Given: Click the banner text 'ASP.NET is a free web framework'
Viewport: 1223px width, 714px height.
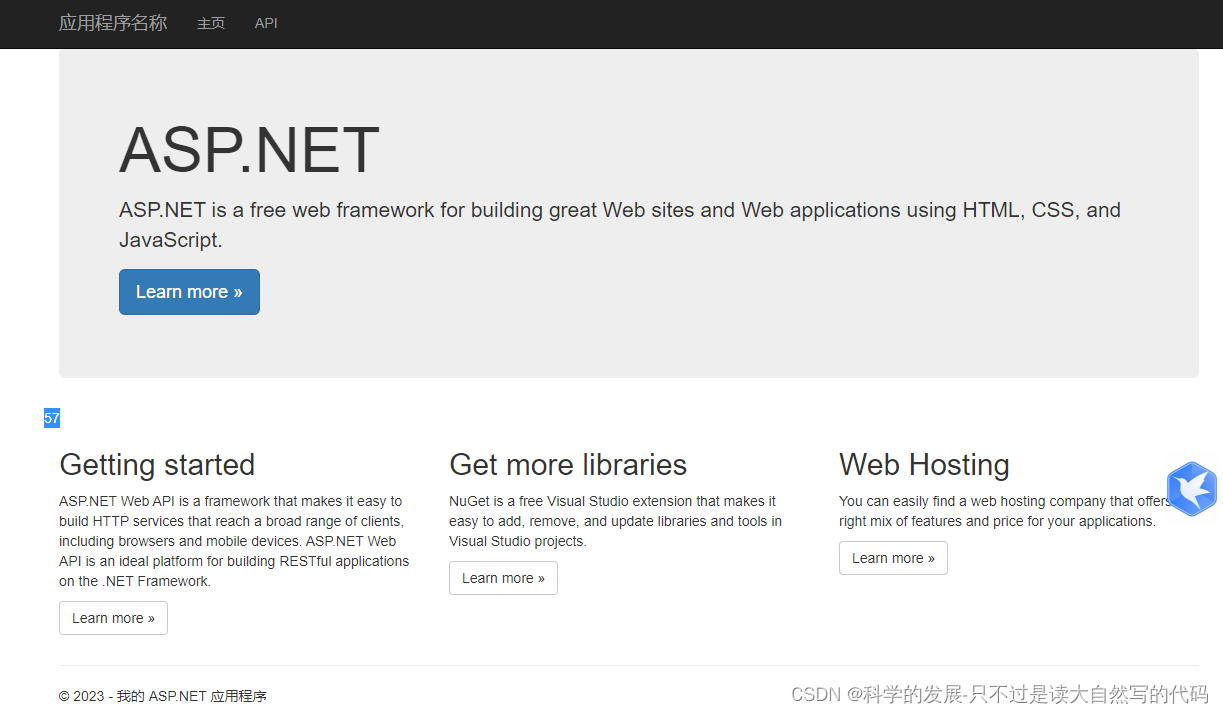Looking at the screenshot, I should coord(620,225).
